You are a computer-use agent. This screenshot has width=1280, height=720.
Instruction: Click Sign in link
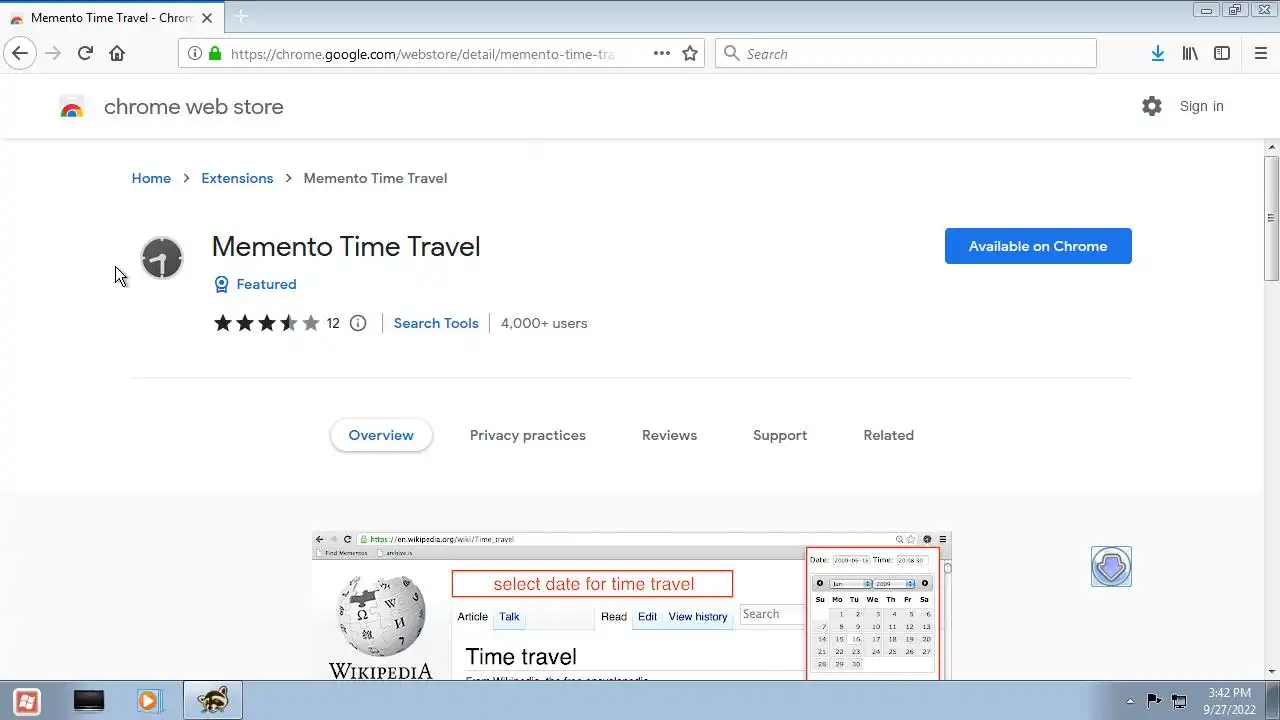point(1201,106)
